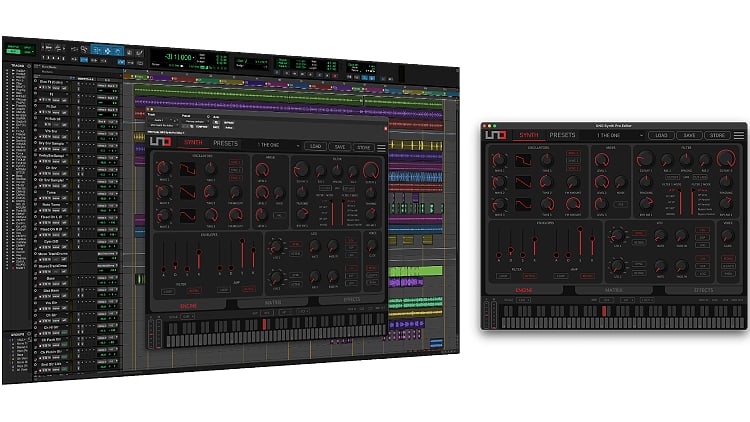Click the WAVE 1 knob in the standalone editor
This screenshot has height=422, width=750.
coord(499,160)
